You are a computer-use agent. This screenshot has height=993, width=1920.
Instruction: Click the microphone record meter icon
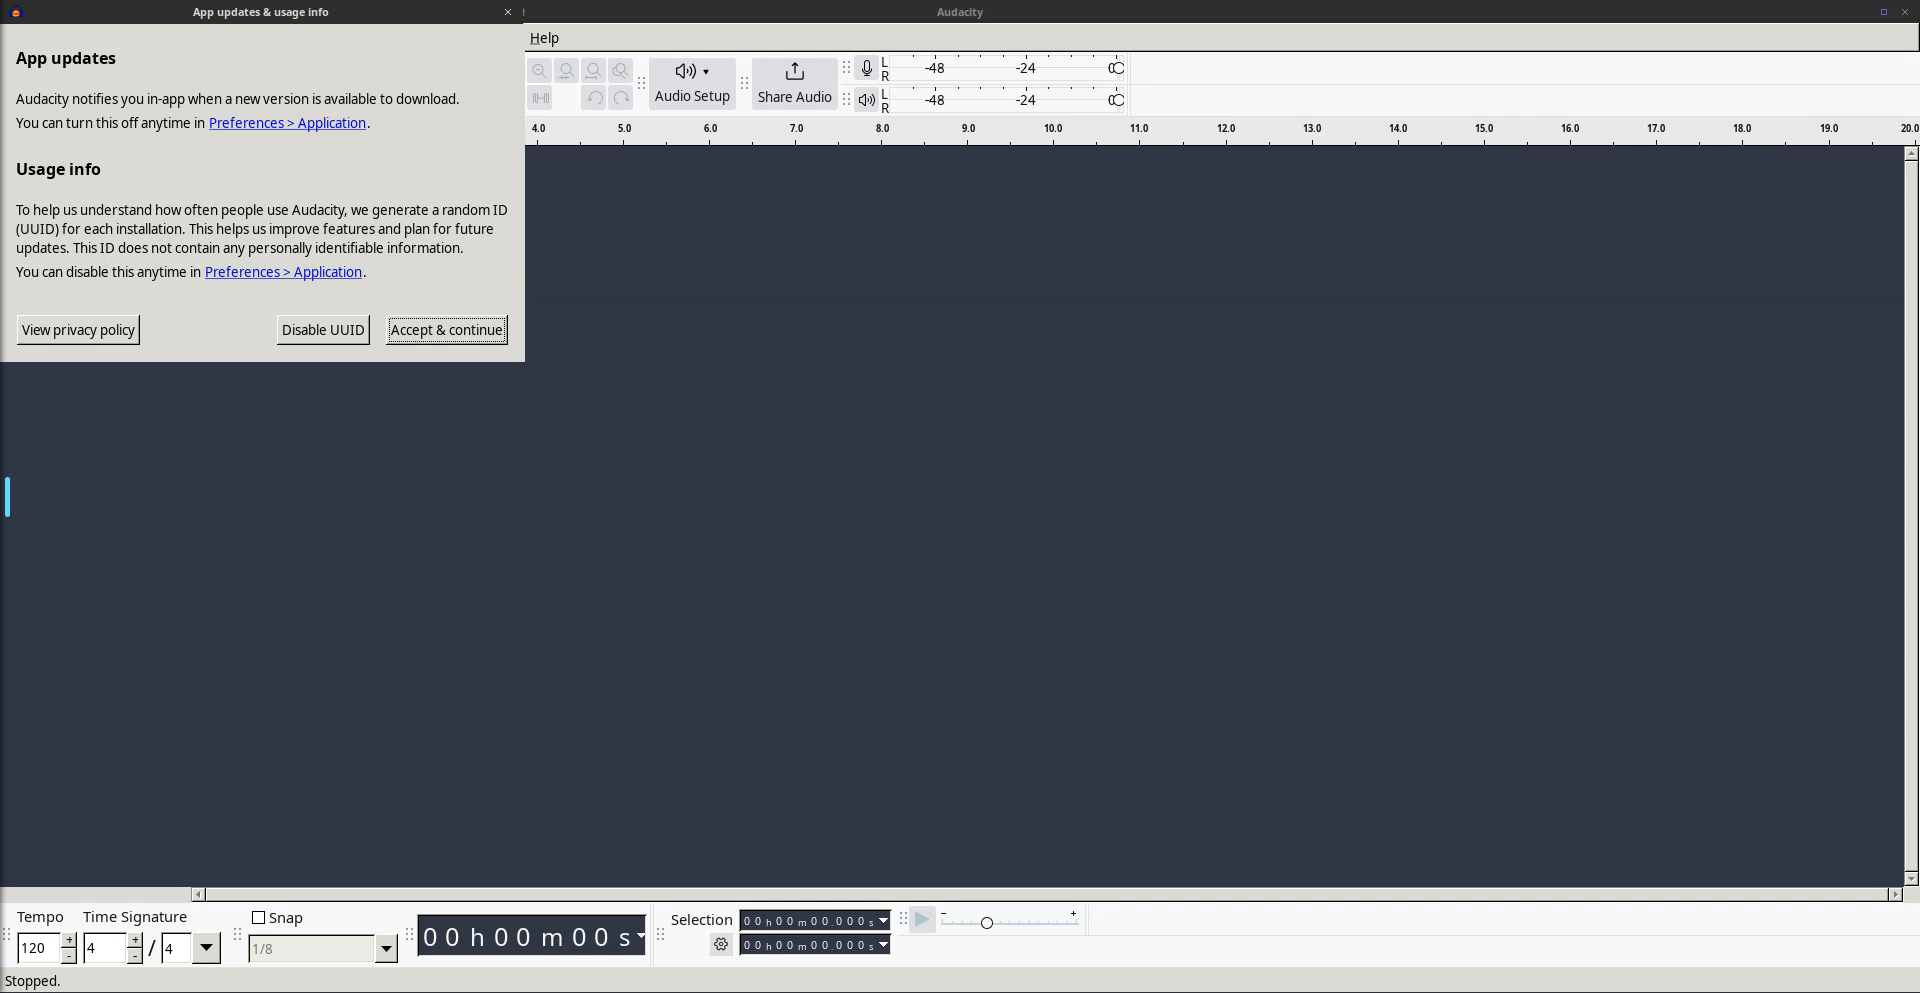tap(866, 68)
